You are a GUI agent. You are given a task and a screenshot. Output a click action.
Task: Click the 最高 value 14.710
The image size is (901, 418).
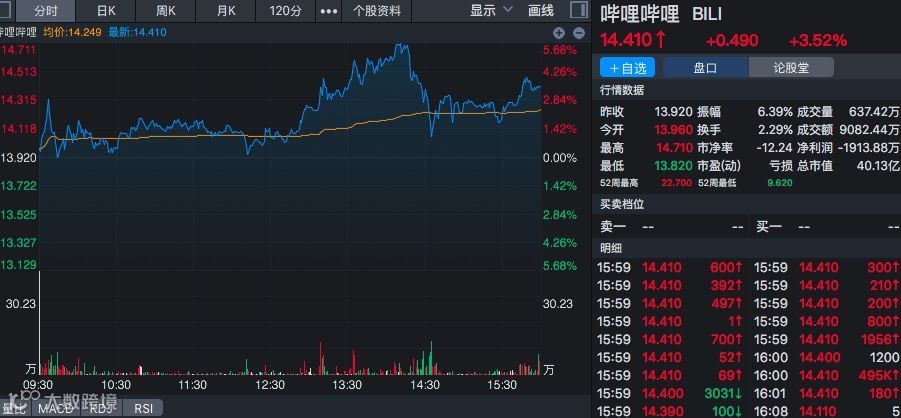tap(673, 148)
